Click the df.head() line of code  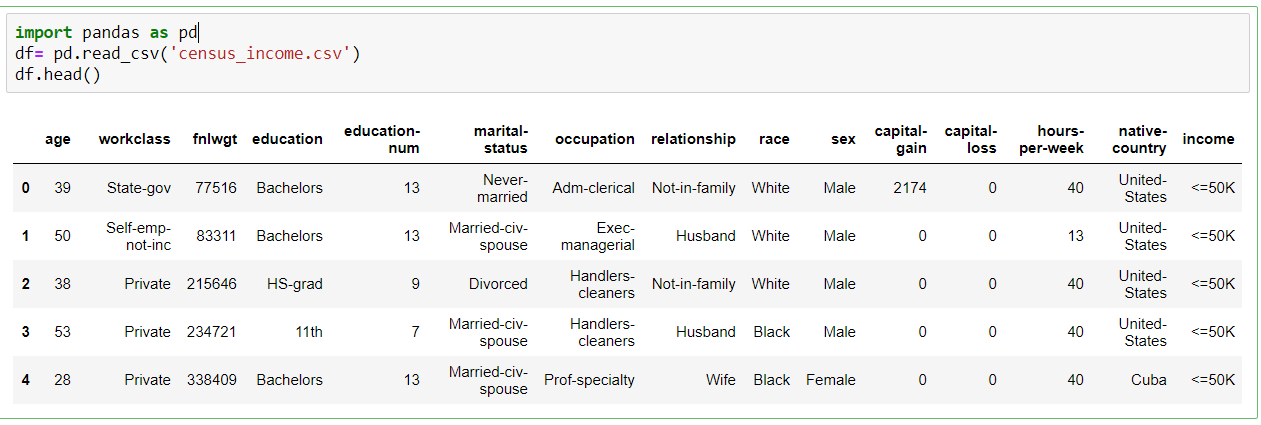pyautogui.click(x=58, y=74)
